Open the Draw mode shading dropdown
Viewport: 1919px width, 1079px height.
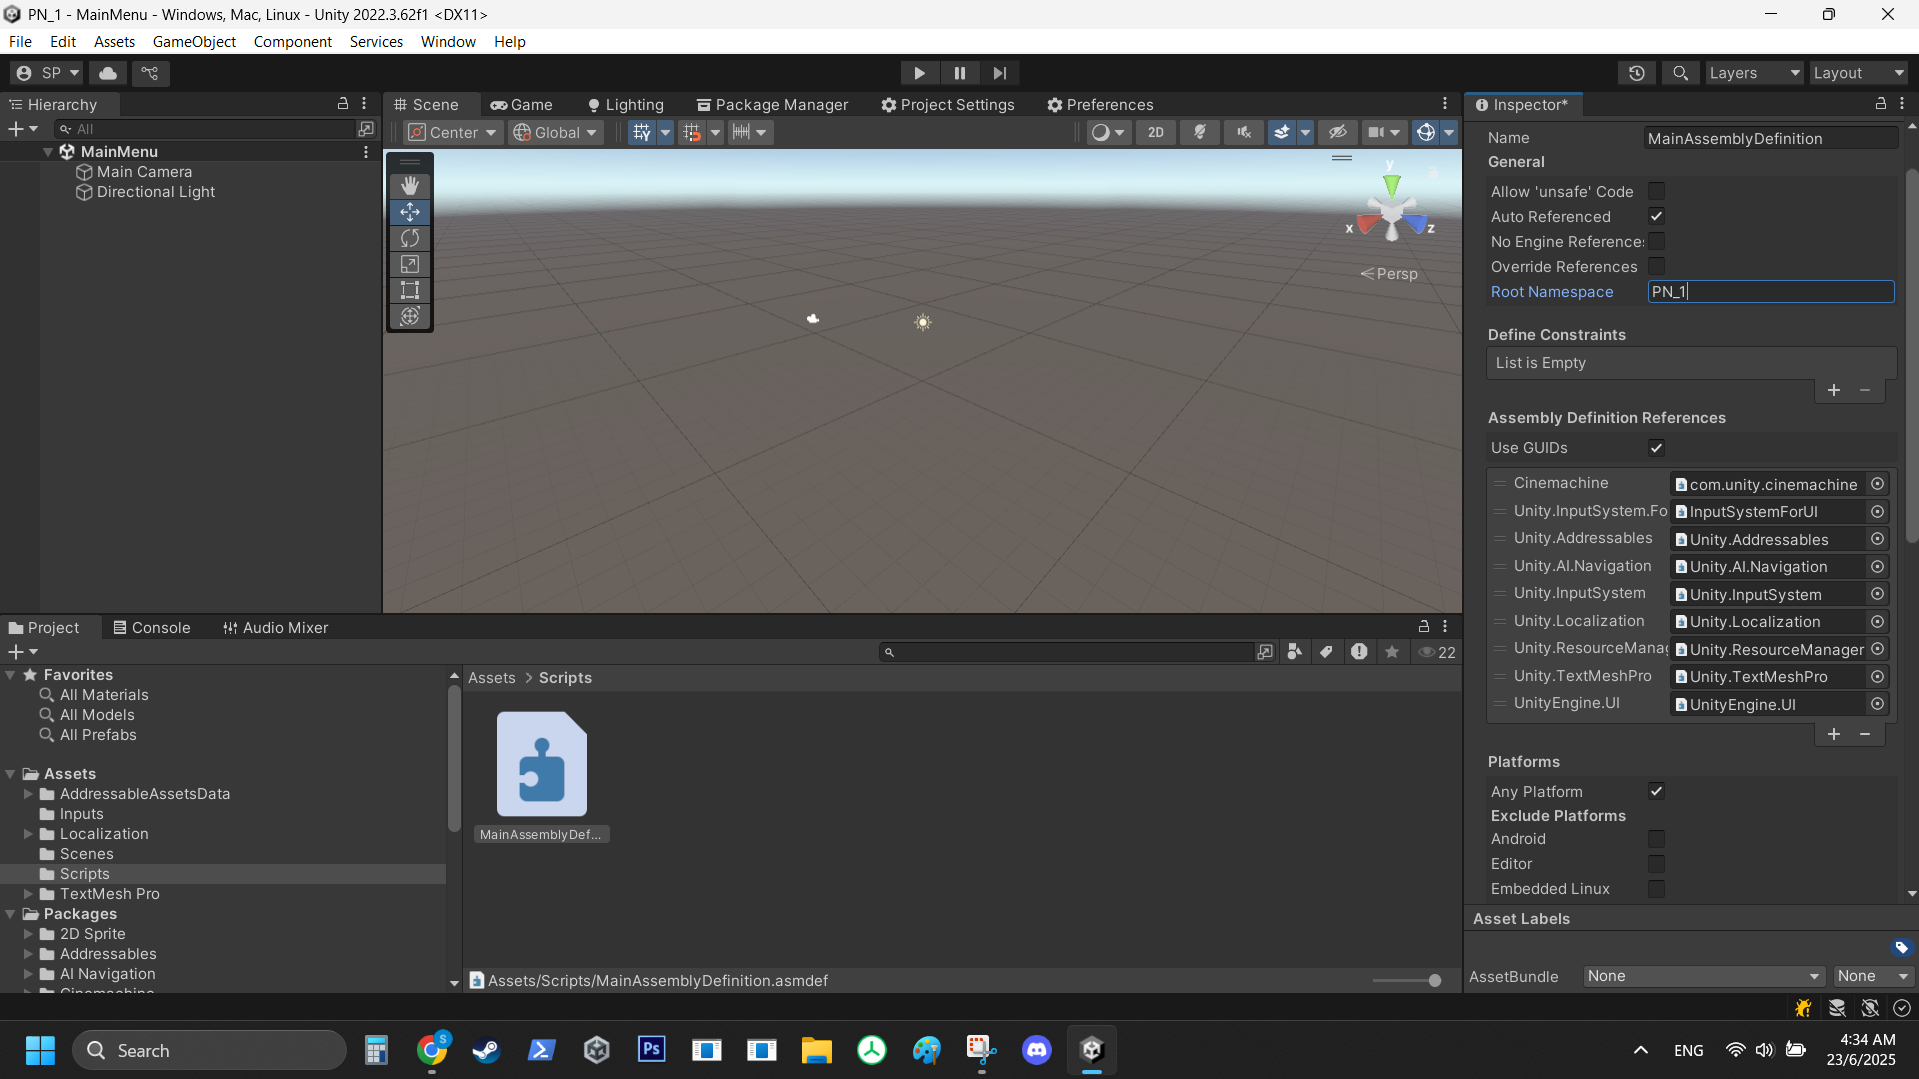click(x=1108, y=132)
